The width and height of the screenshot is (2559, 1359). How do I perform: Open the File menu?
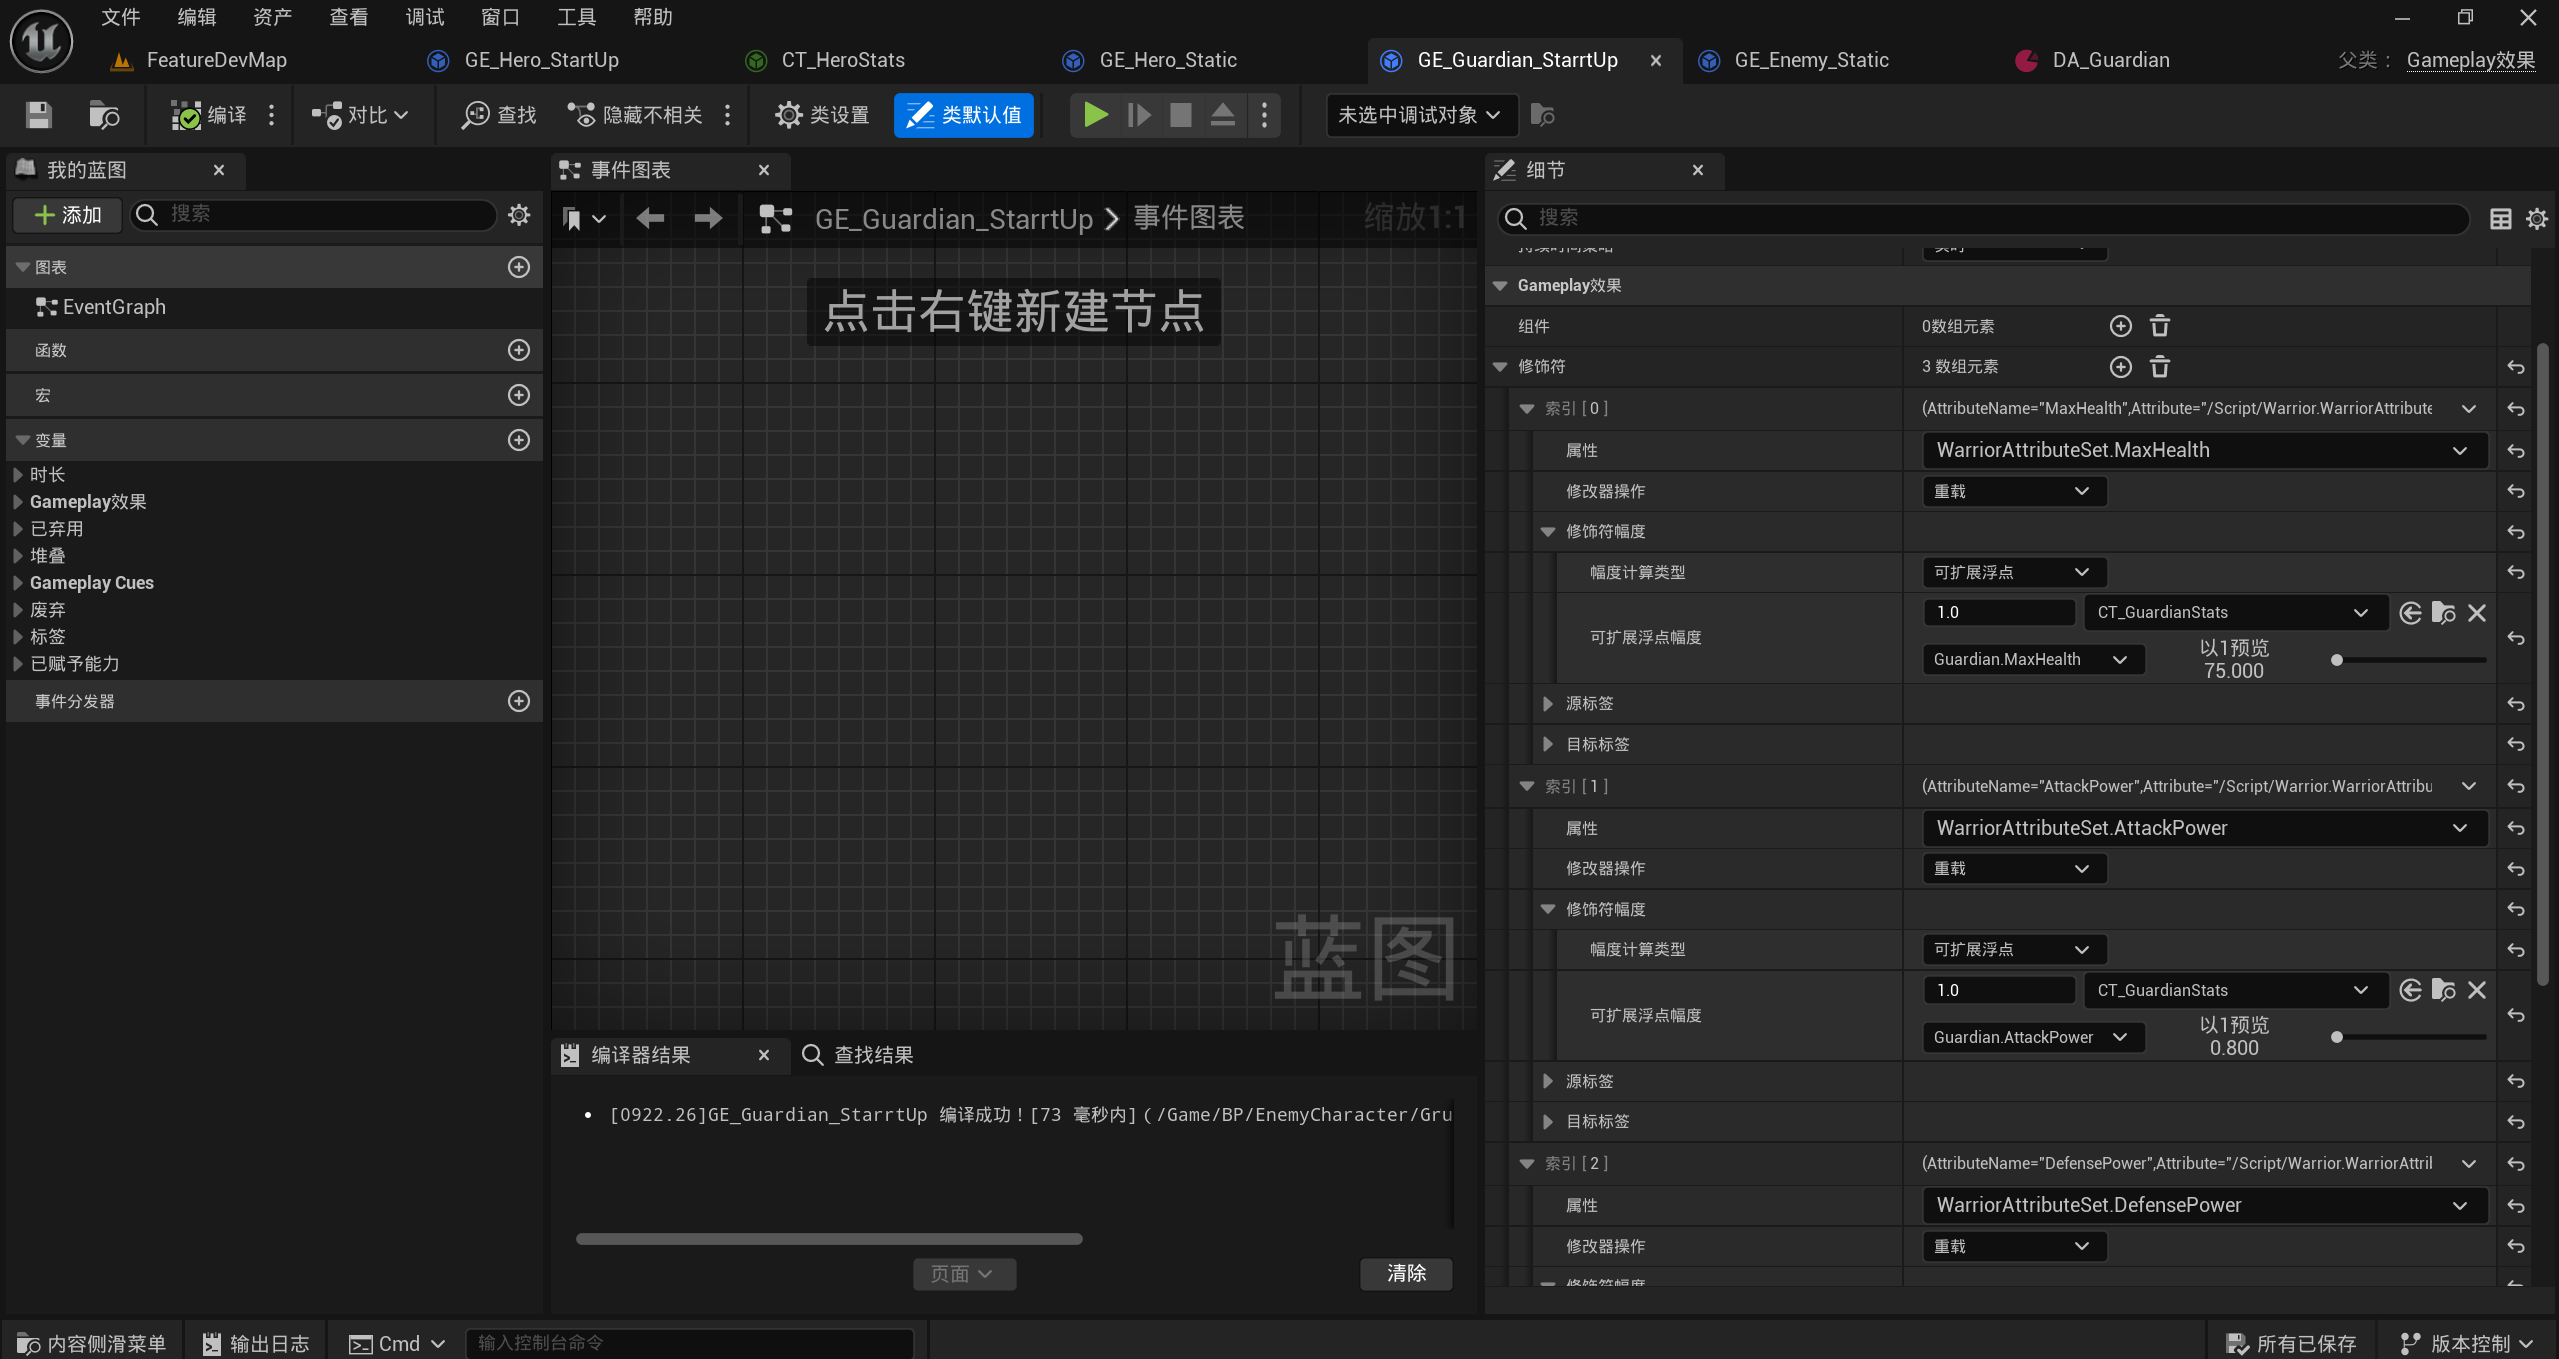pos(121,17)
